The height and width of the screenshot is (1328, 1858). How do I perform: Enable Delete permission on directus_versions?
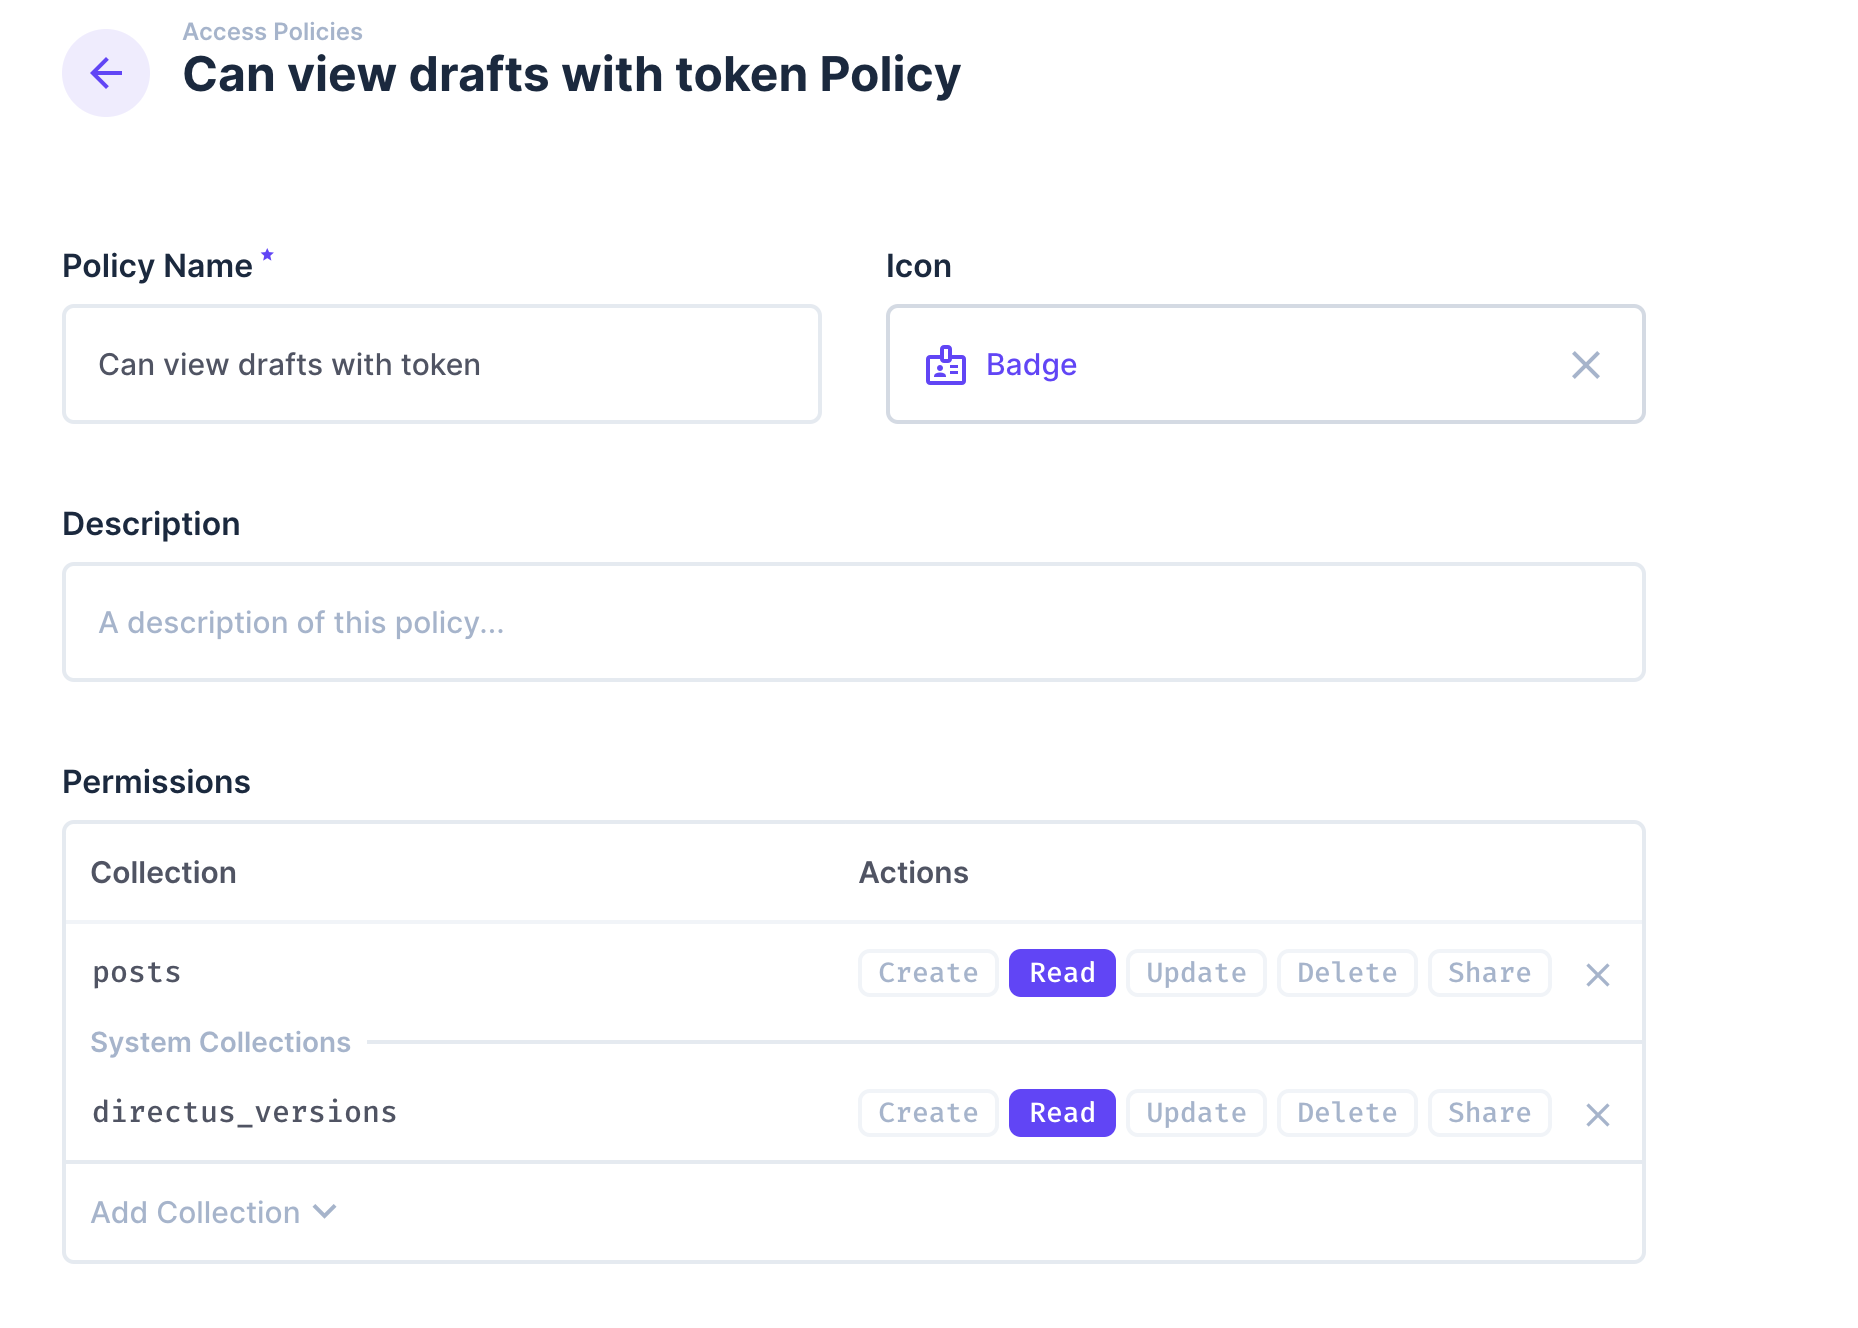[1346, 1112]
